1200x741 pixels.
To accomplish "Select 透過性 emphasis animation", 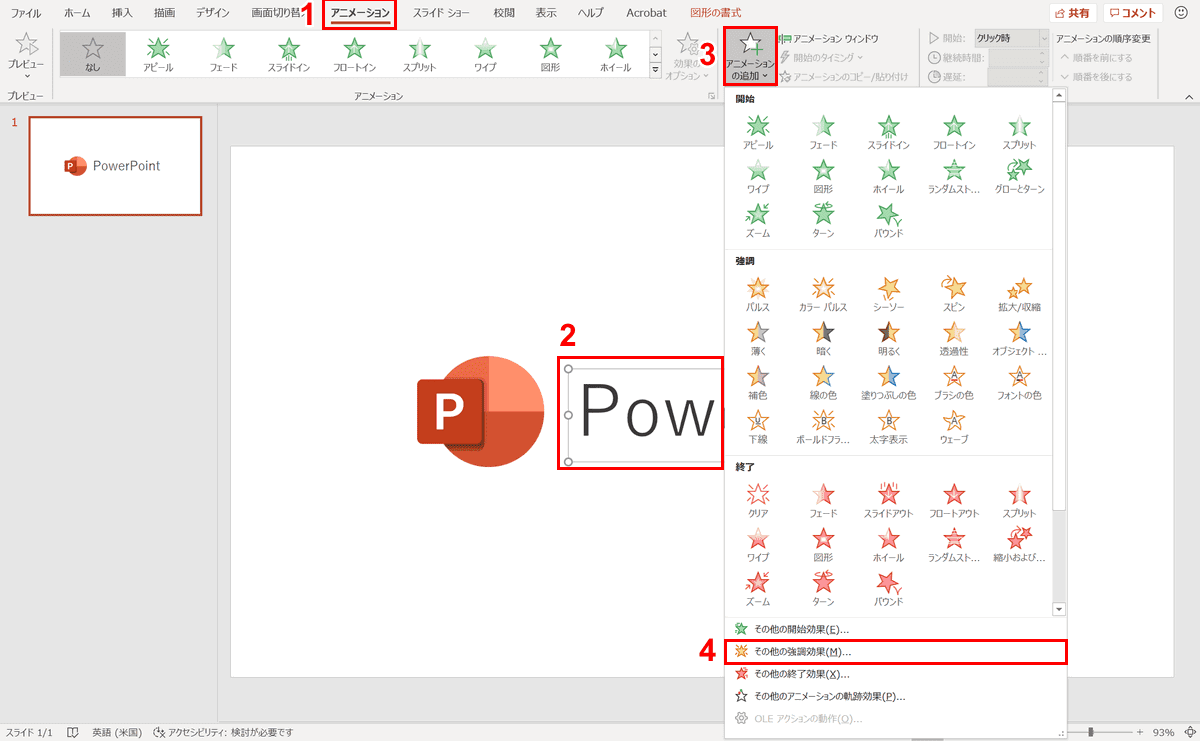I will 954,339.
